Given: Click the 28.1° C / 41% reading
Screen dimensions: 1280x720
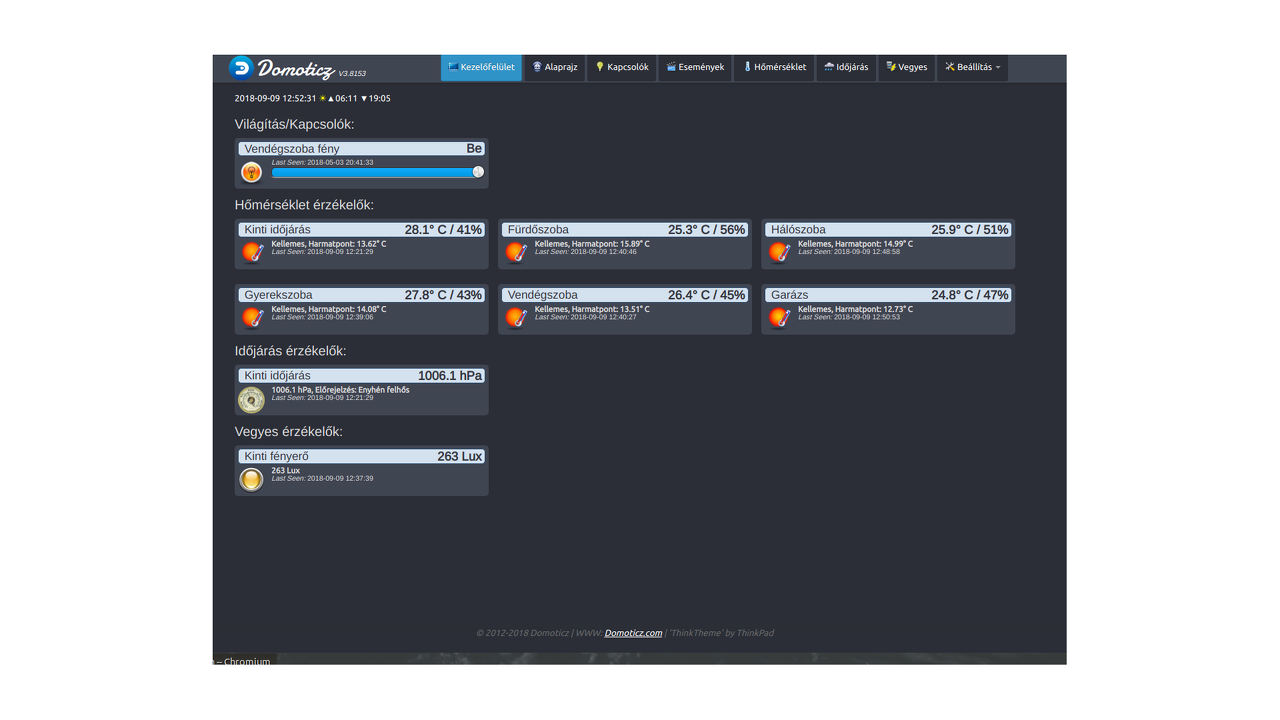Looking at the screenshot, I should (443, 230).
